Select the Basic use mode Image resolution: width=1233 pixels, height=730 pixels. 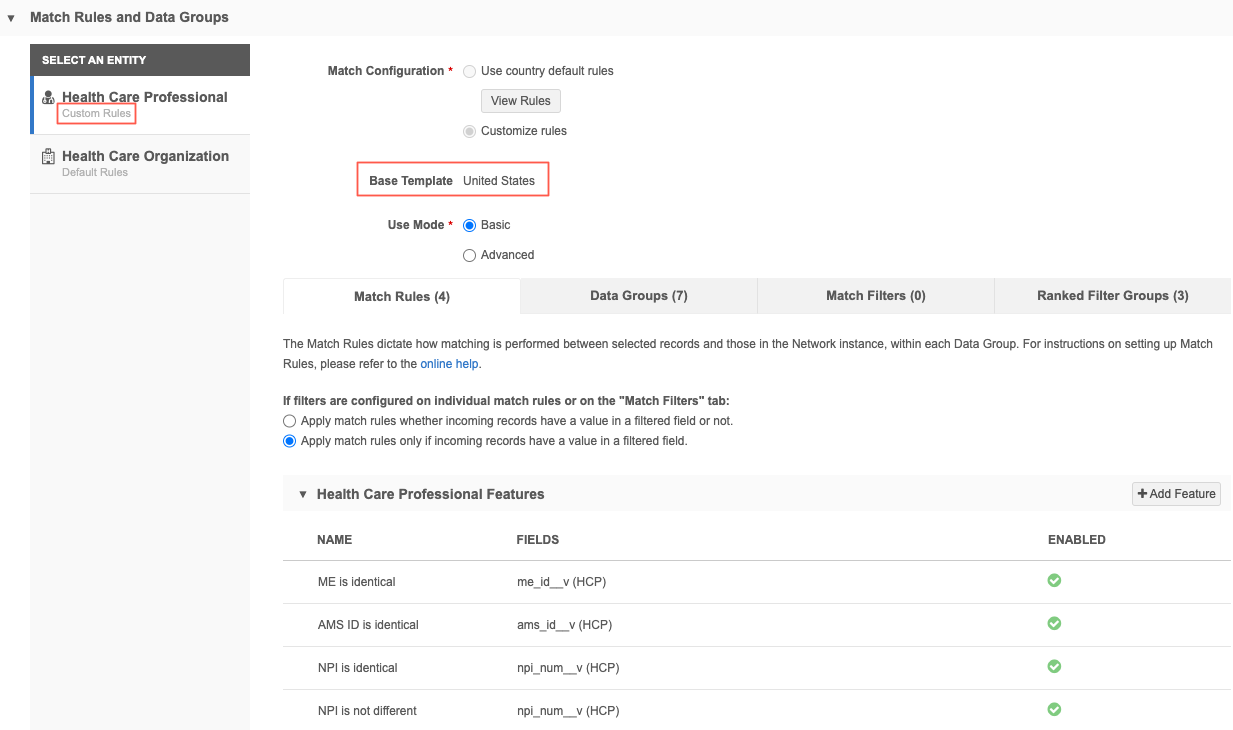[x=470, y=225]
